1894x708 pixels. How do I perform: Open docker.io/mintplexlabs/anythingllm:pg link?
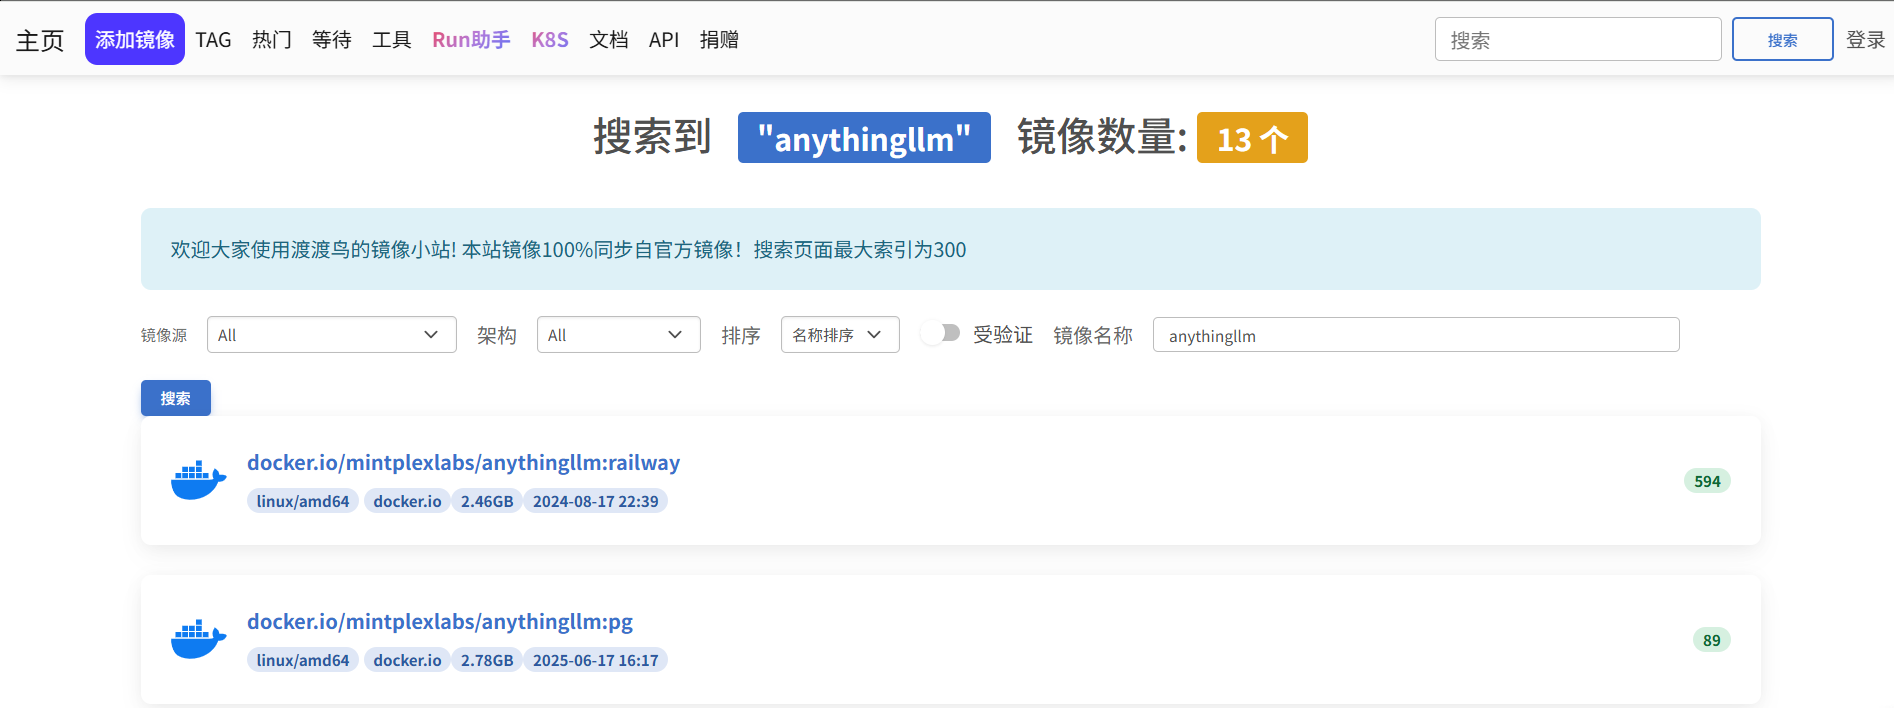440,622
